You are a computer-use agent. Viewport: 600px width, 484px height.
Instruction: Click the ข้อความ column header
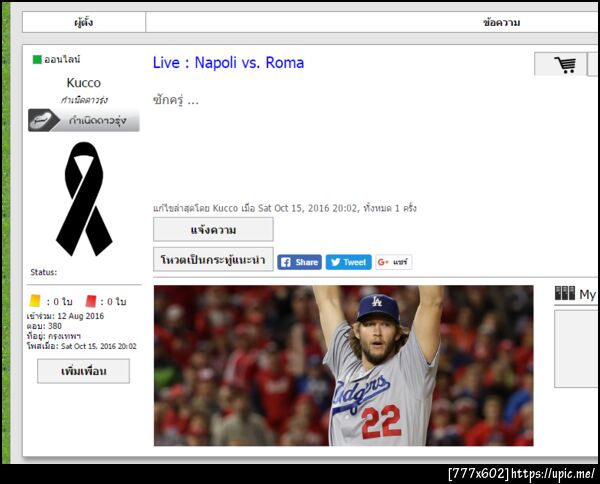pyautogui.click(x=501, y=22)
